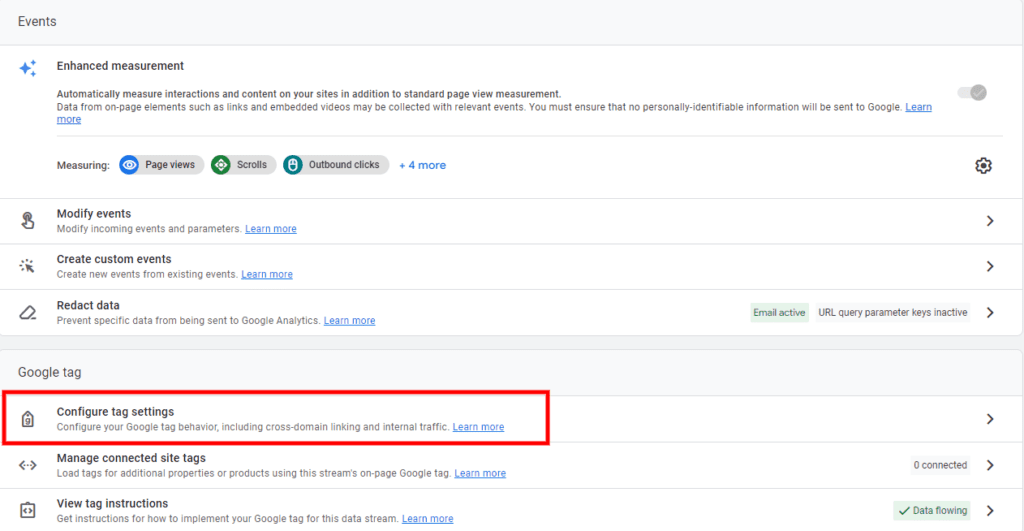Open Learn more link for connected site tags

(480, 474)
